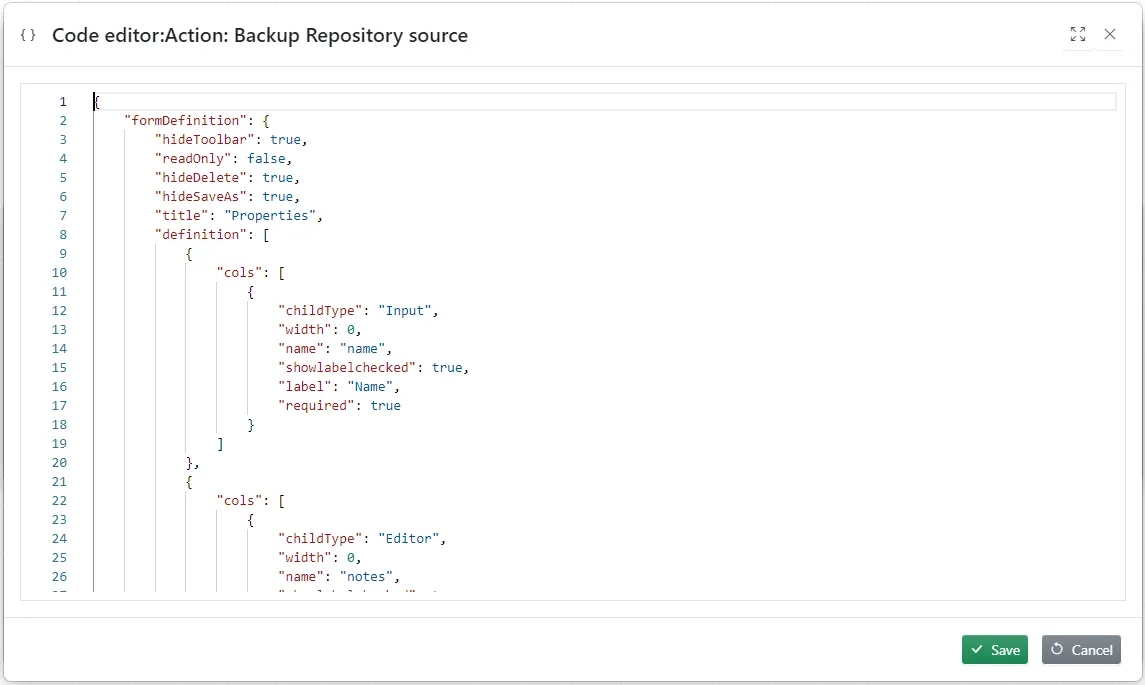Expand the code editor to fullscreen
The image size is (1145, 685).
1078,34
